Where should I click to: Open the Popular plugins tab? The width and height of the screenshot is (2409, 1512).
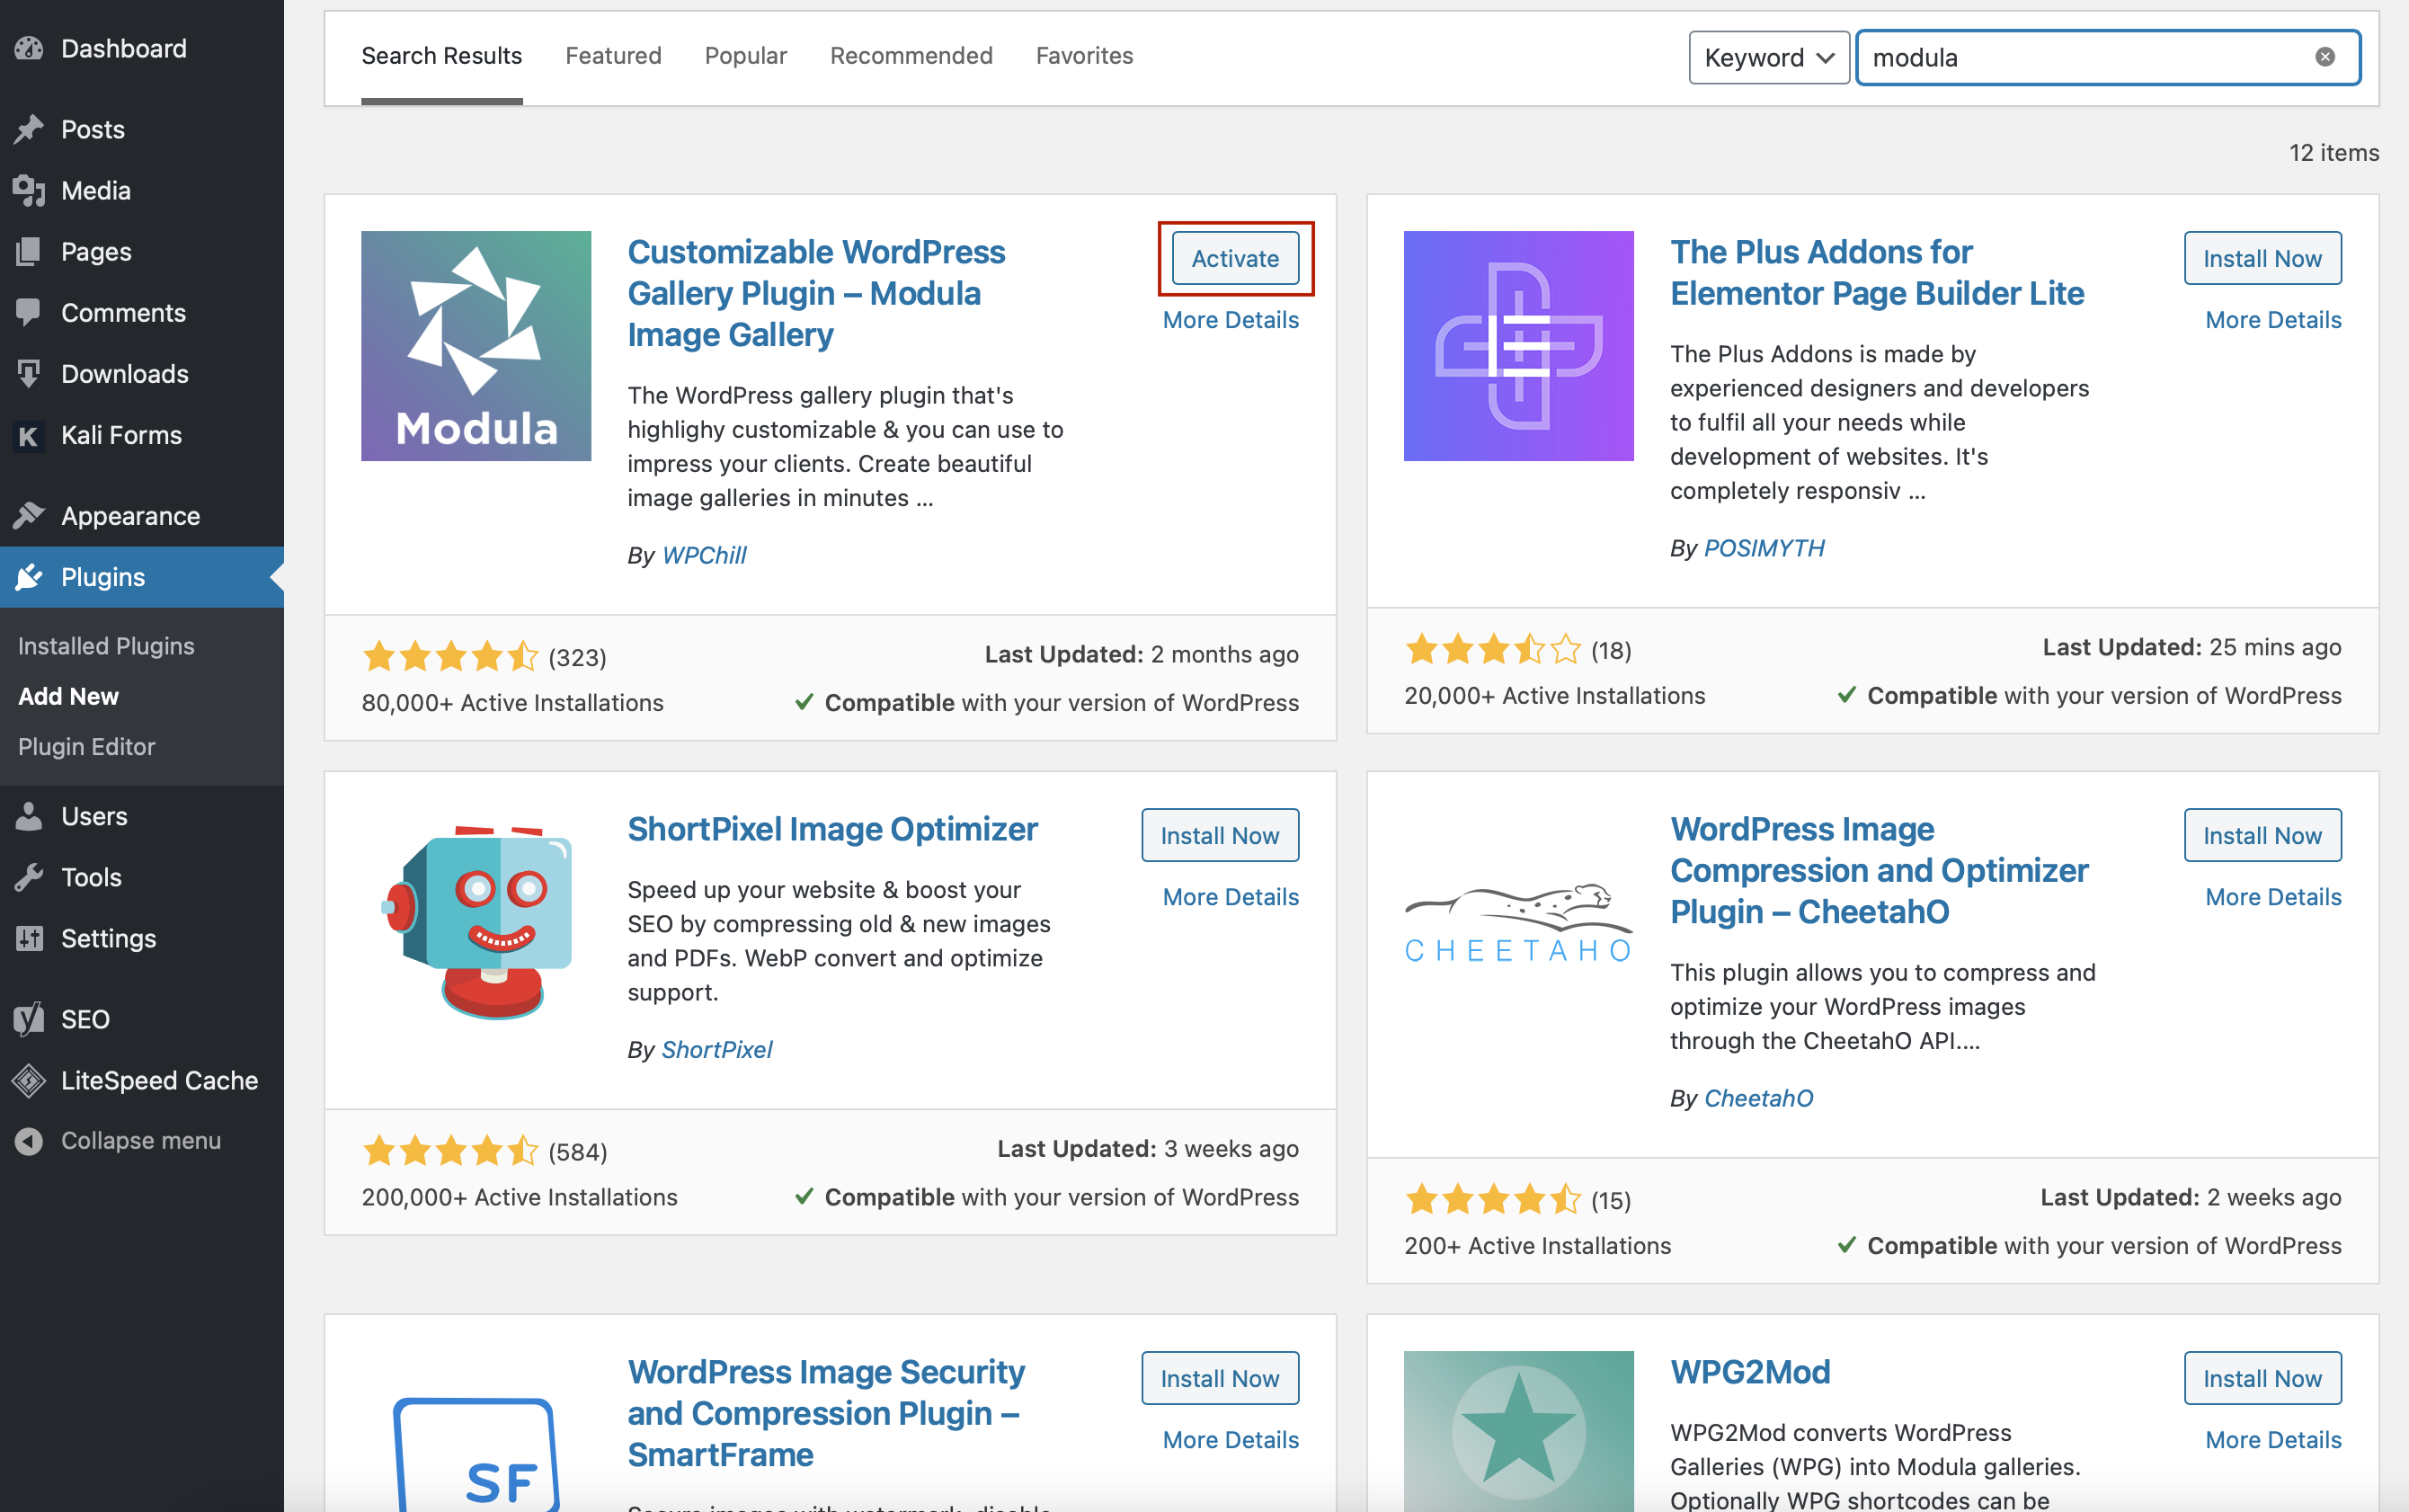[x=745, y=56]
